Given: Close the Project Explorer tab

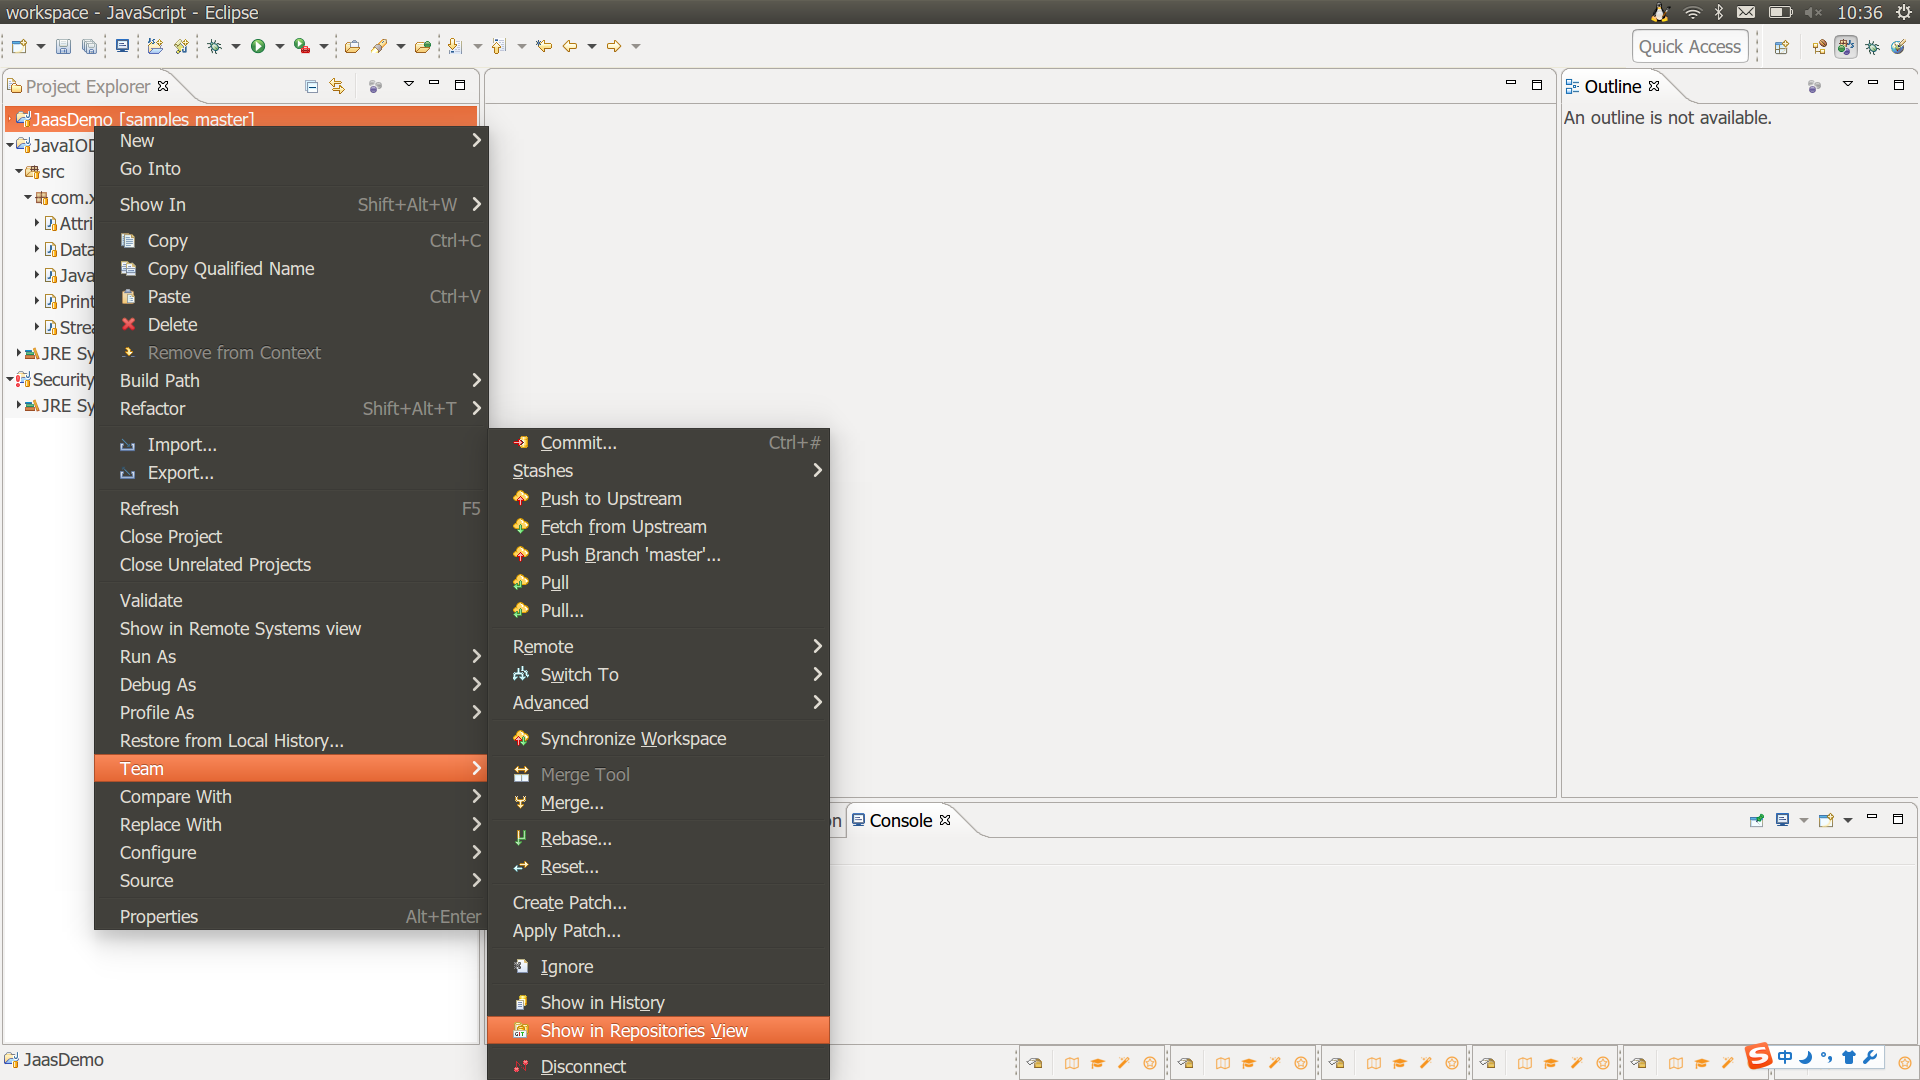Looking at the screenshot, I should (x=163, y=86).
